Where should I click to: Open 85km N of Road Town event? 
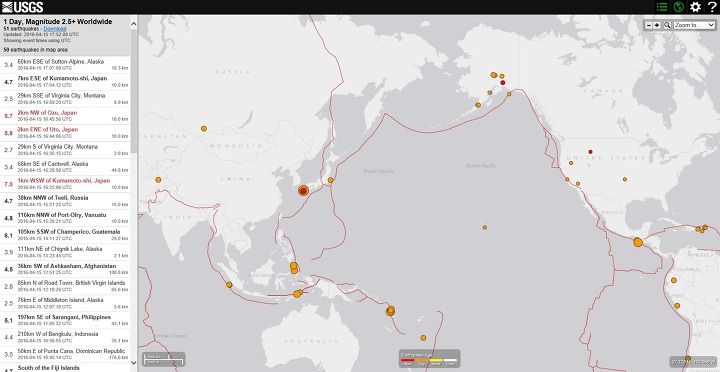click(x=65, y=286)
